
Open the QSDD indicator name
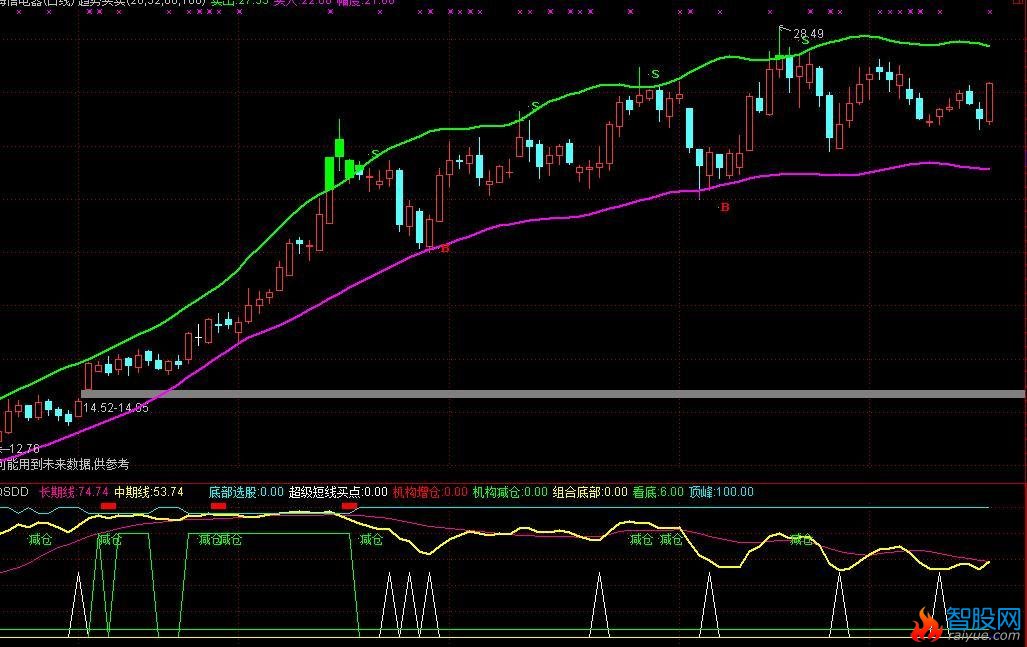[14, 492]
